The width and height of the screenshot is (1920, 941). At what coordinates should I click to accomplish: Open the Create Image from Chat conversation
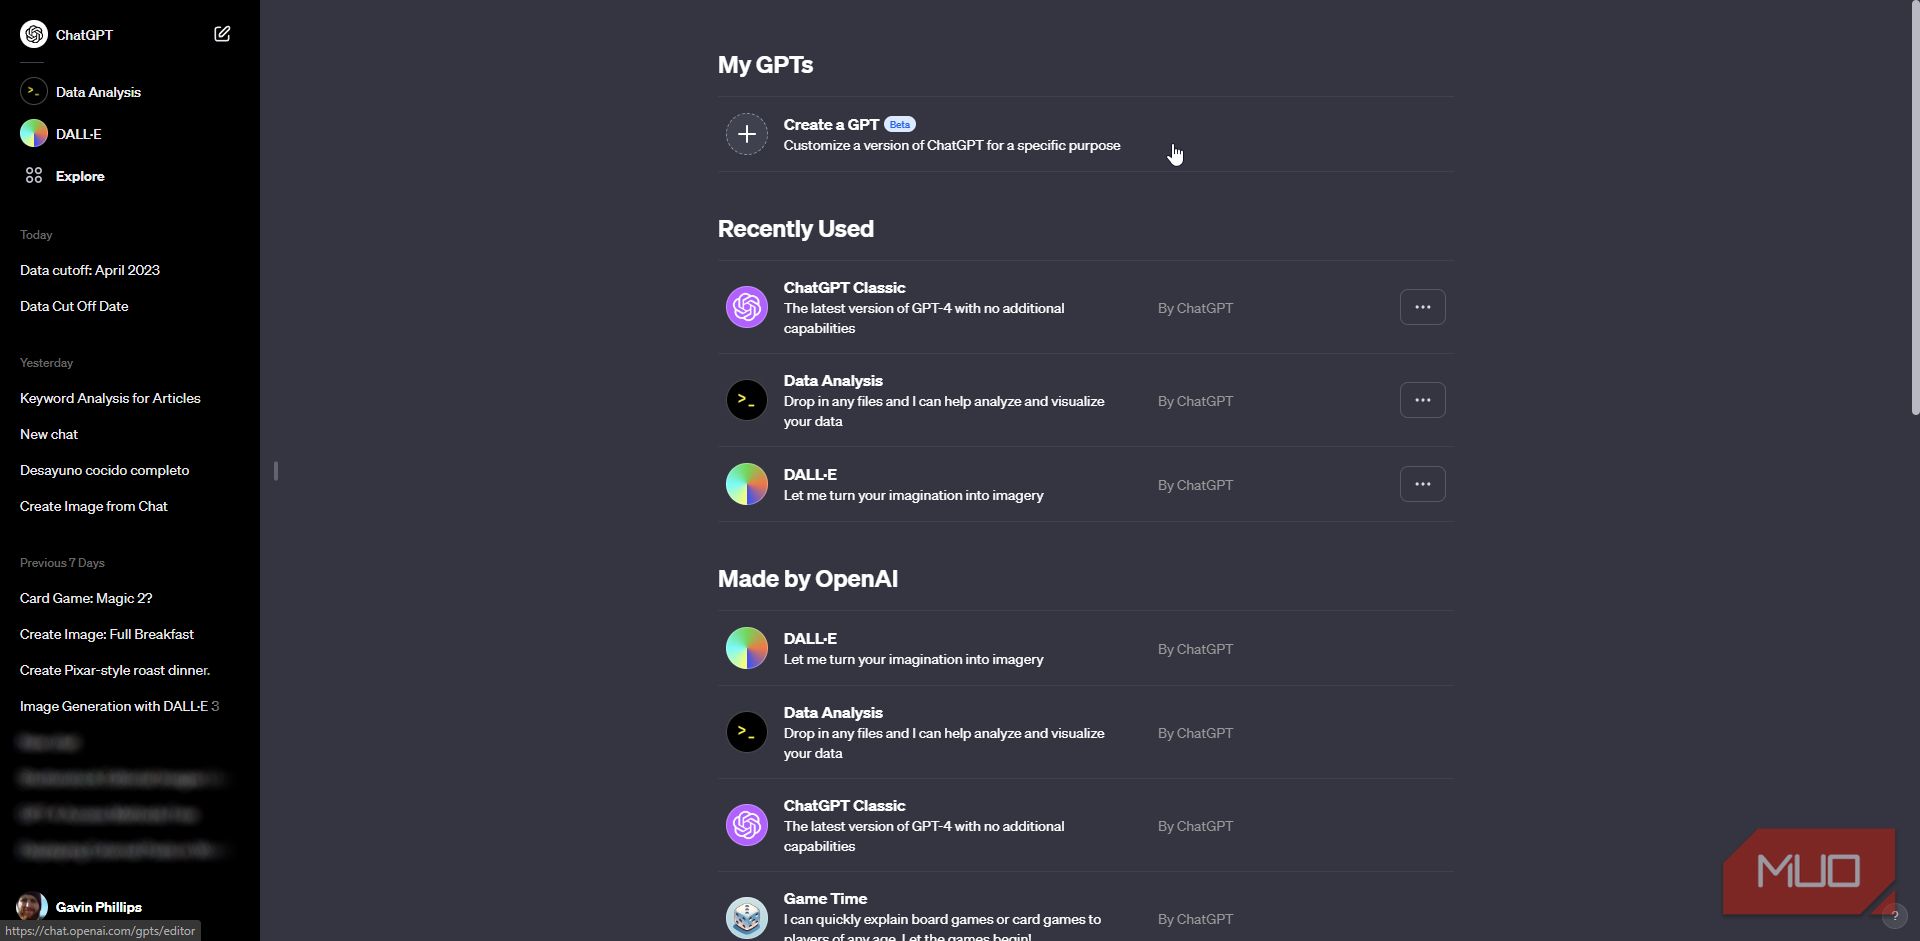click(x=93, y=506)
